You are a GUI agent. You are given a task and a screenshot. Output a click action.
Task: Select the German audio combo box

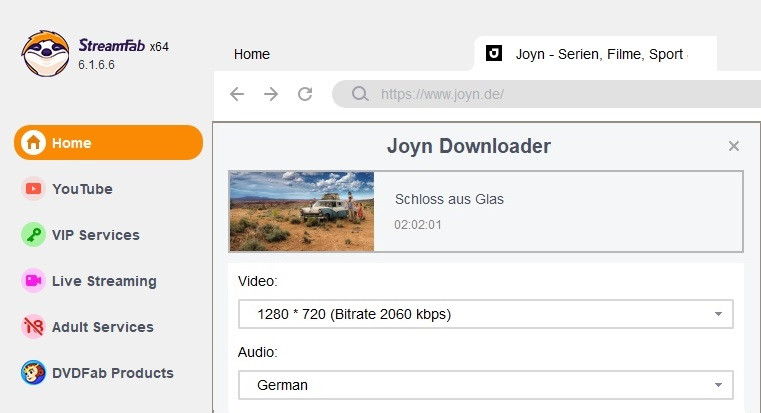coord(485,385)
